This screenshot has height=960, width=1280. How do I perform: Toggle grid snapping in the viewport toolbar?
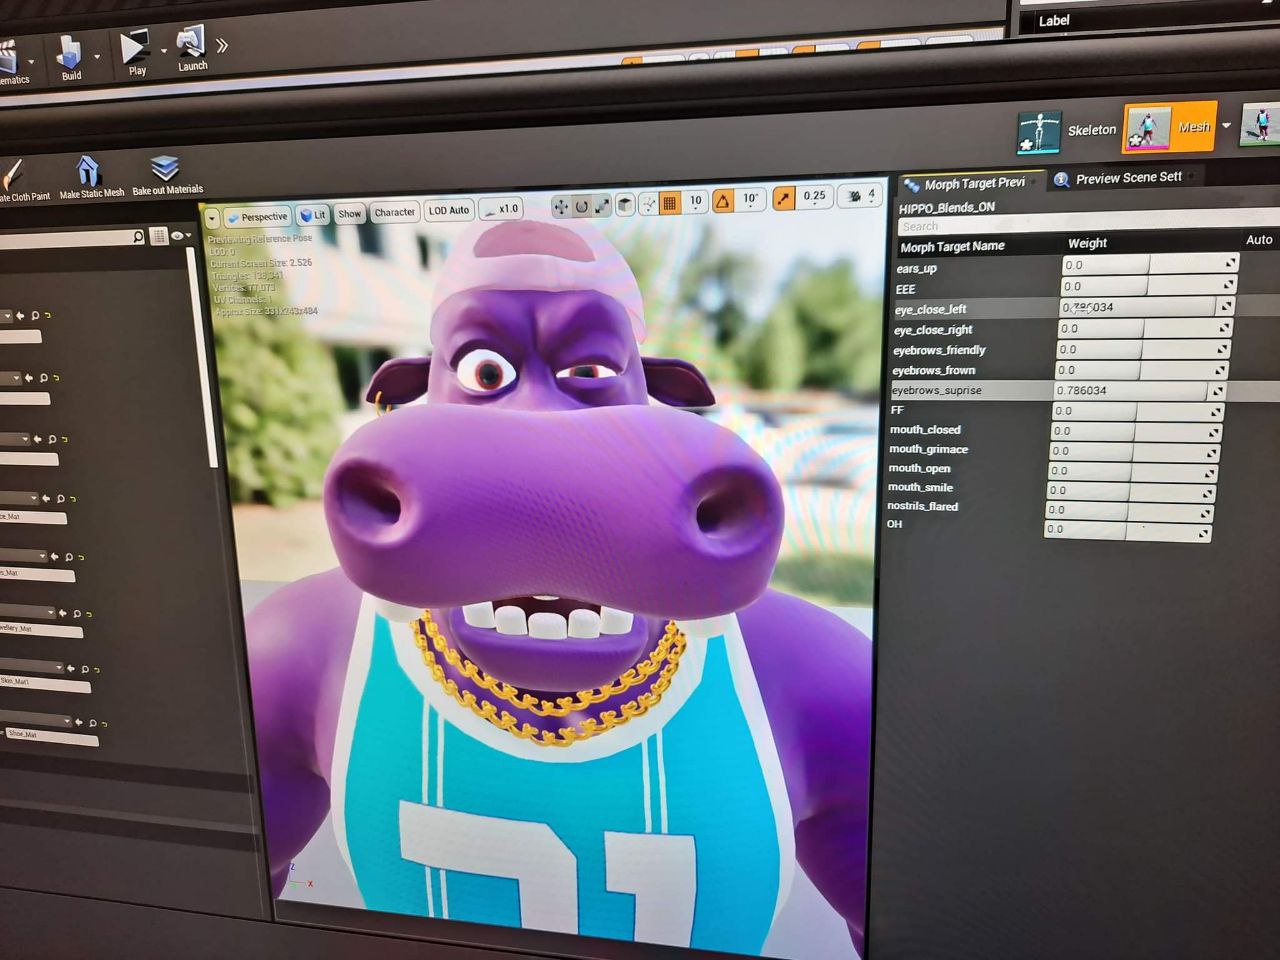point(670,203)
